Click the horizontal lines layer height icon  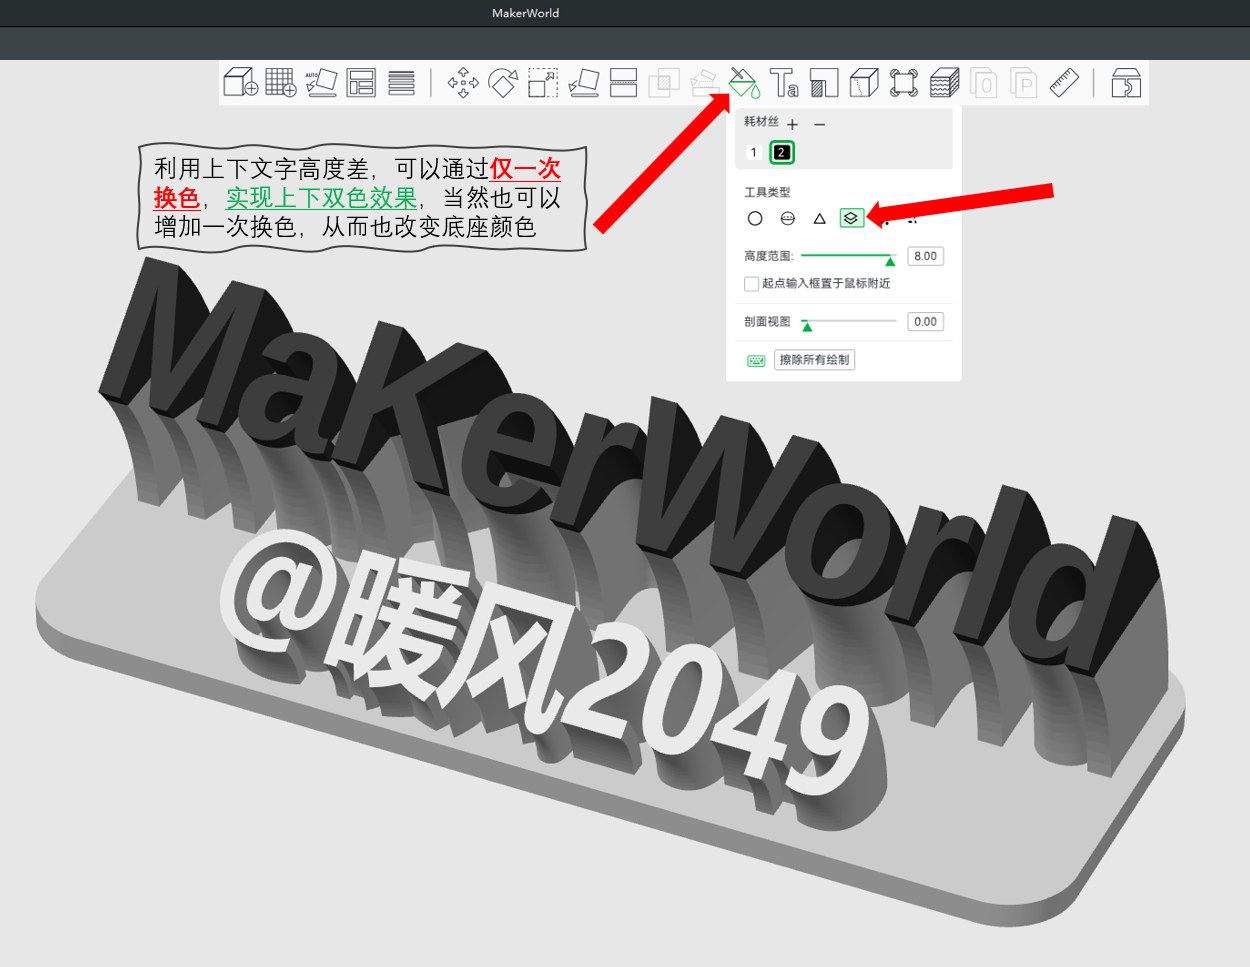401,82
